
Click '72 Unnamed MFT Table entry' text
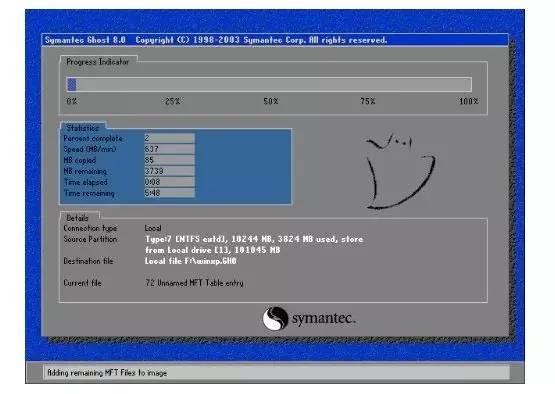[194, 283]
